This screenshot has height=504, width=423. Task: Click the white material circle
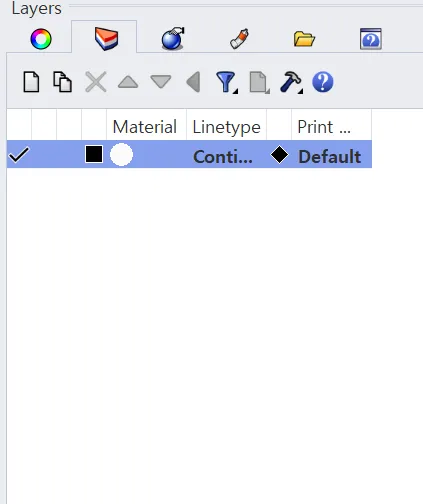click(x=121, y=154)
